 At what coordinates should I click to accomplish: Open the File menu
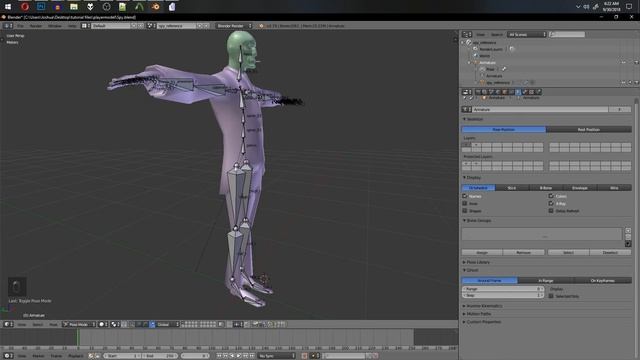(x=20, y=26)
